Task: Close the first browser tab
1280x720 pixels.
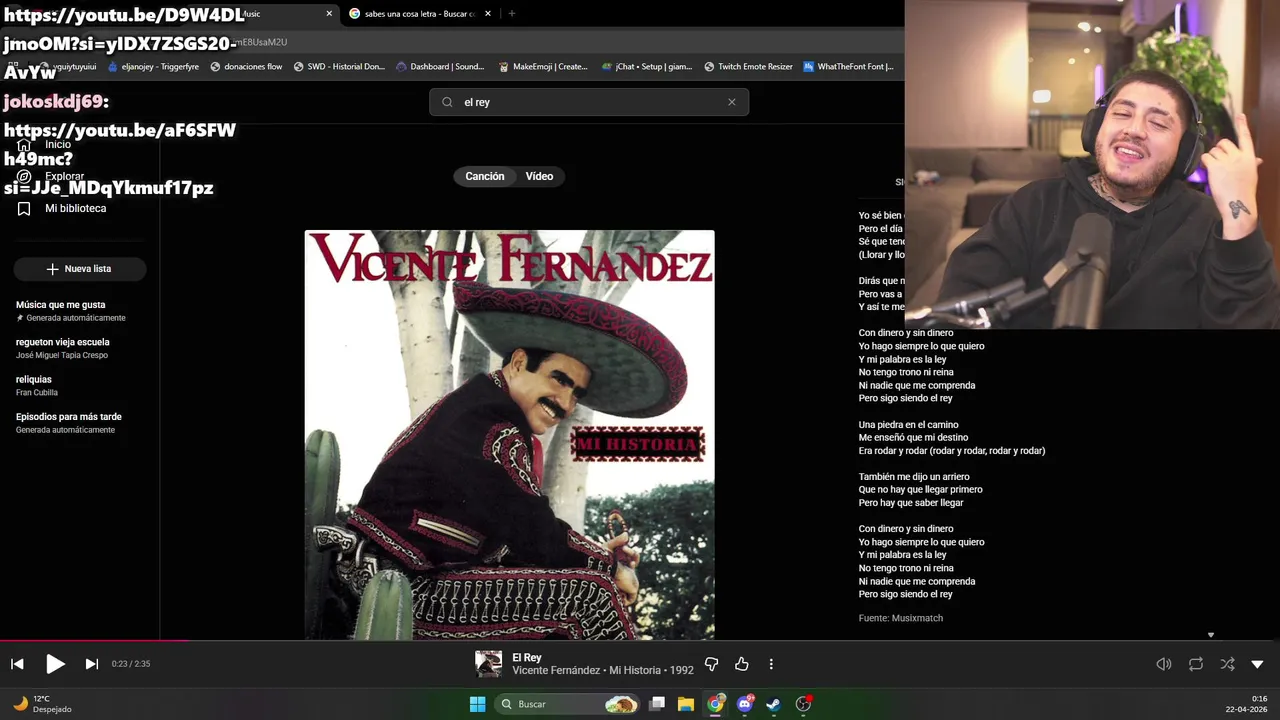Action: (329, 14)
